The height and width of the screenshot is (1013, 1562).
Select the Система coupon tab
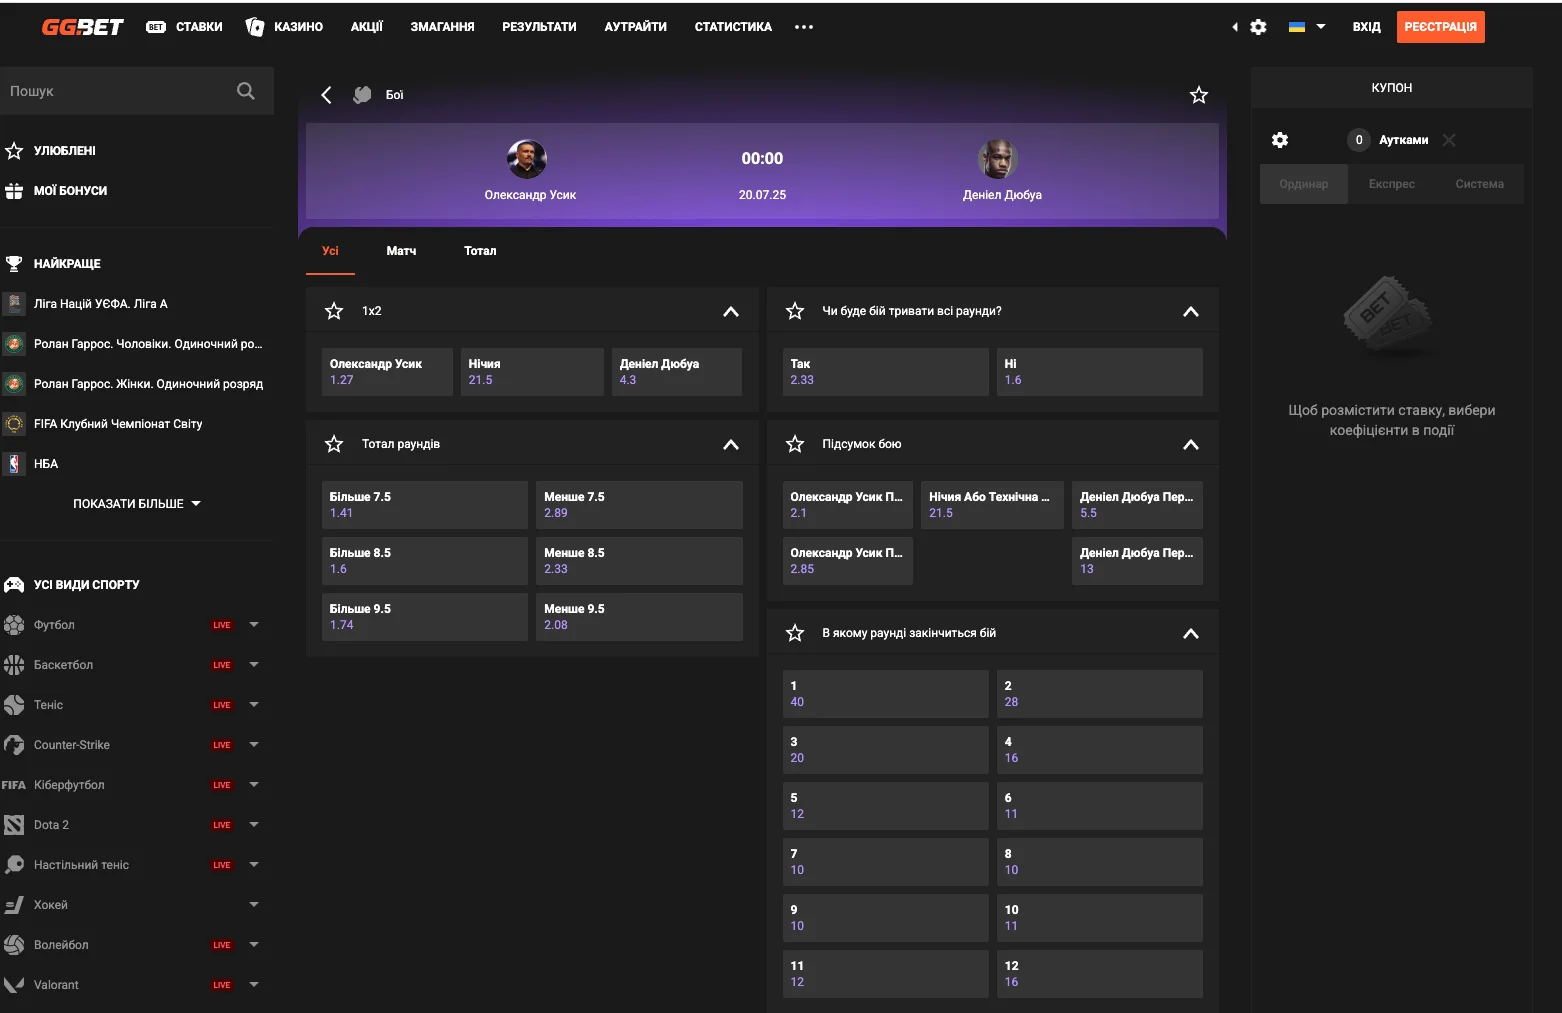[1480, 184]
